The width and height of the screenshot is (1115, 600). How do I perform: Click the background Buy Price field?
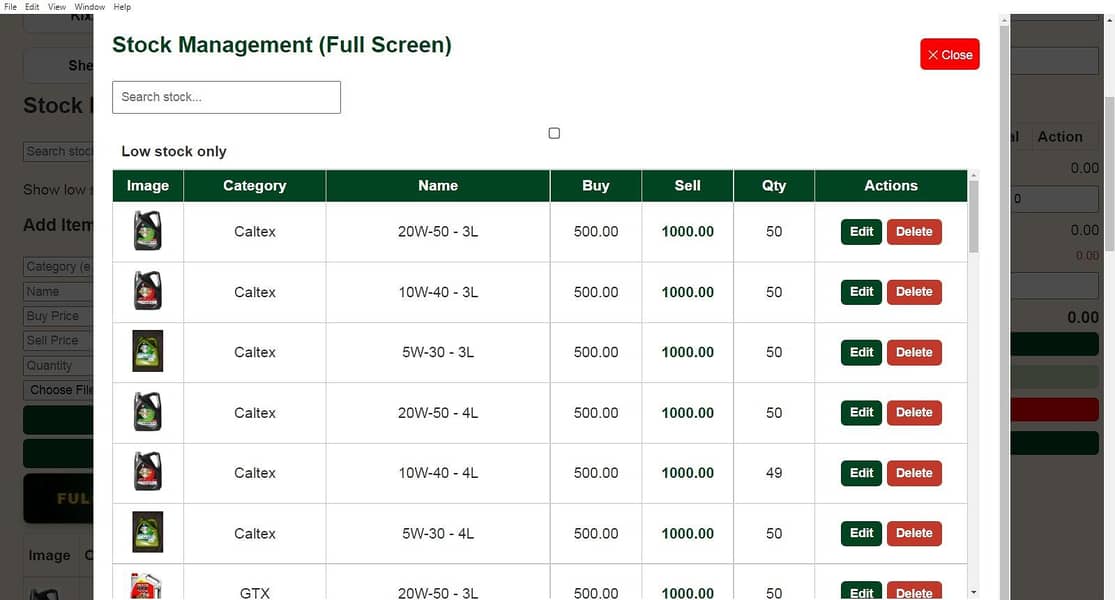(x=58, y=316)
